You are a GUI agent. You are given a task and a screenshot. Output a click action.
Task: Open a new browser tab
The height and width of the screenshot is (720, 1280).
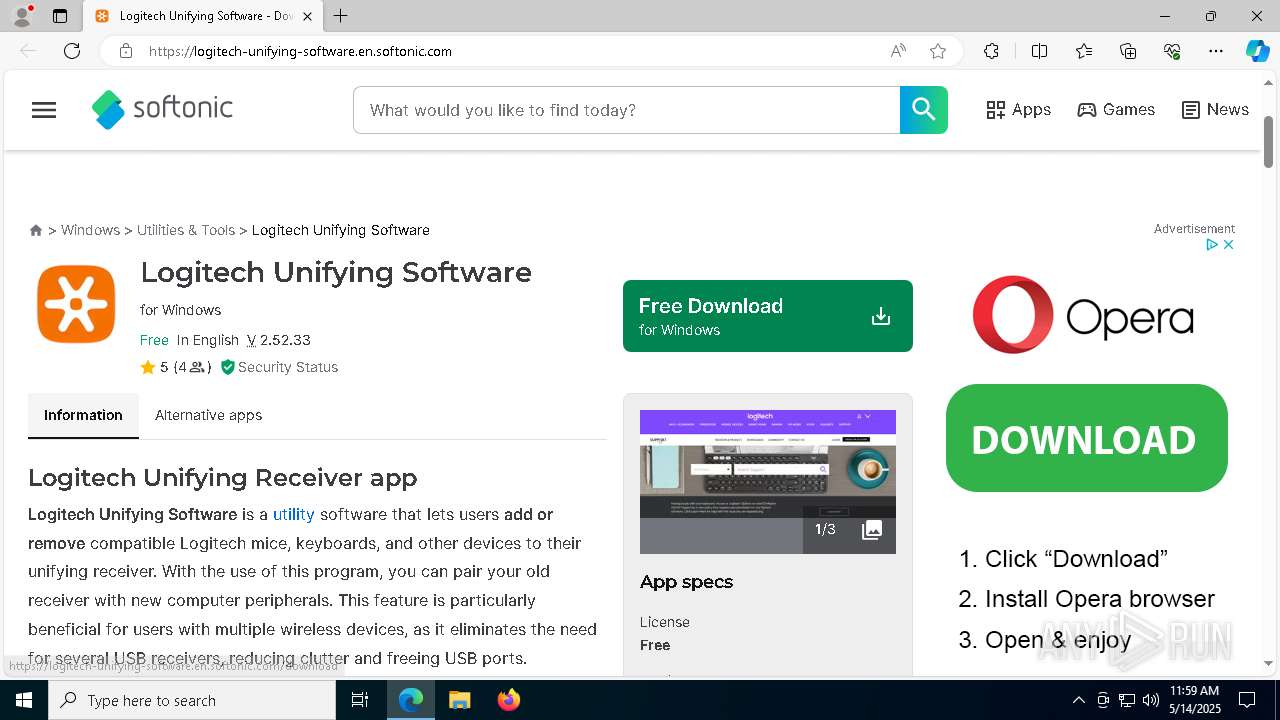coord(341,16)
